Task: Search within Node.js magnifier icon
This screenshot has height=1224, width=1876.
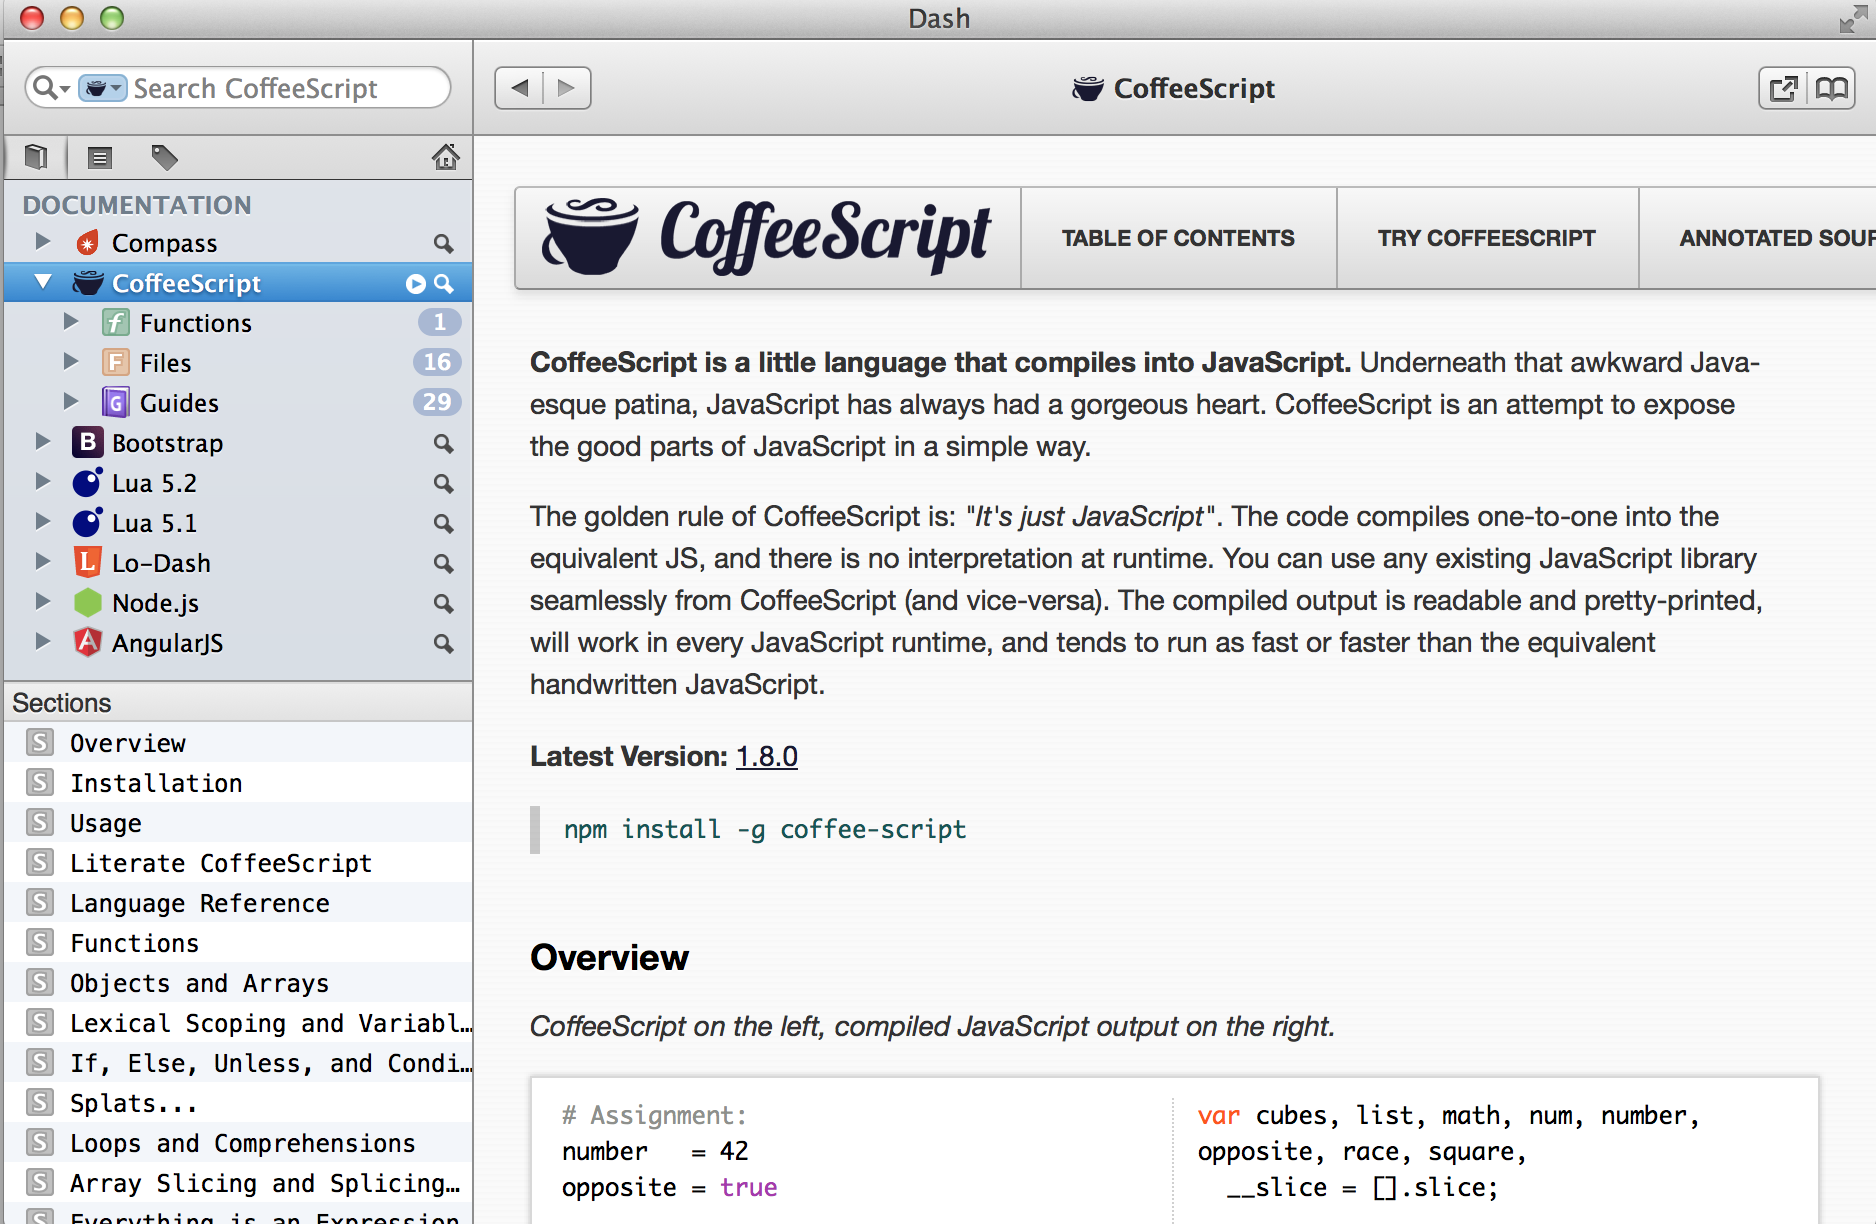Action: coord(443,603)
